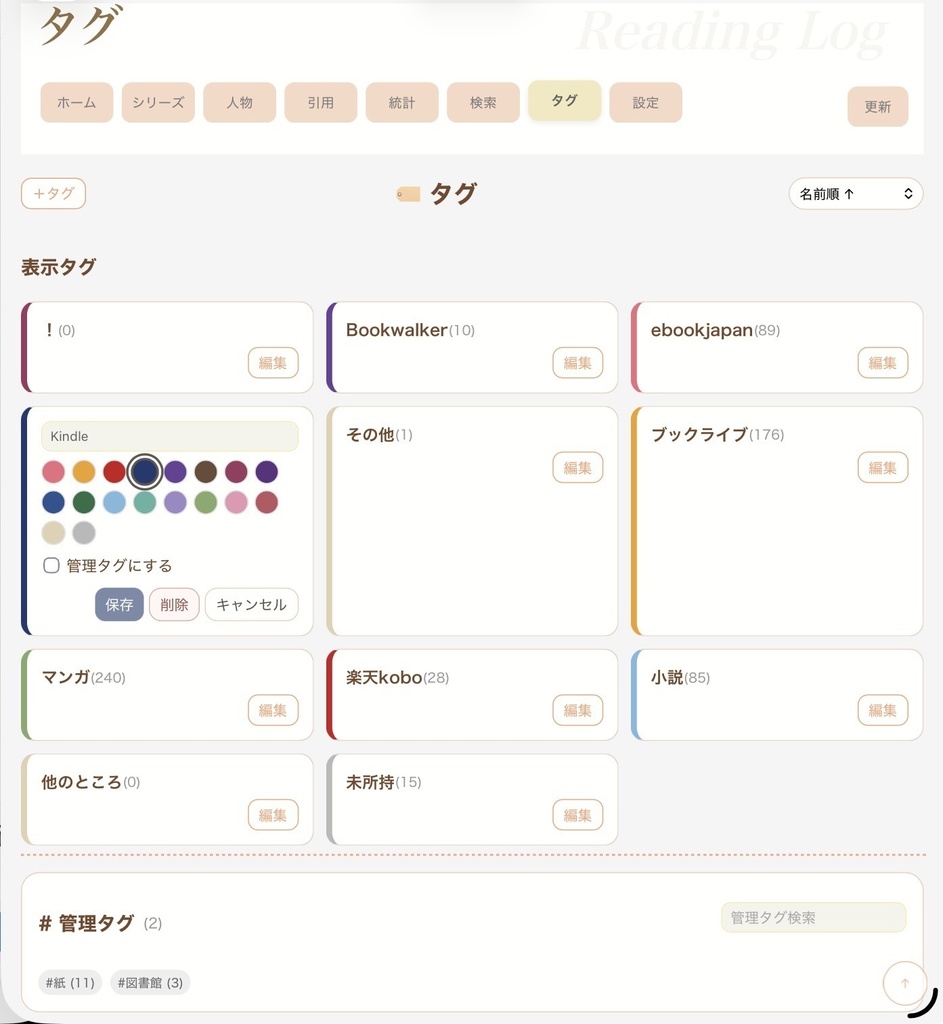Screen dimensions: 943x1024
Task: Edit the ブックライブ tag
Action: tap(882, 468)
